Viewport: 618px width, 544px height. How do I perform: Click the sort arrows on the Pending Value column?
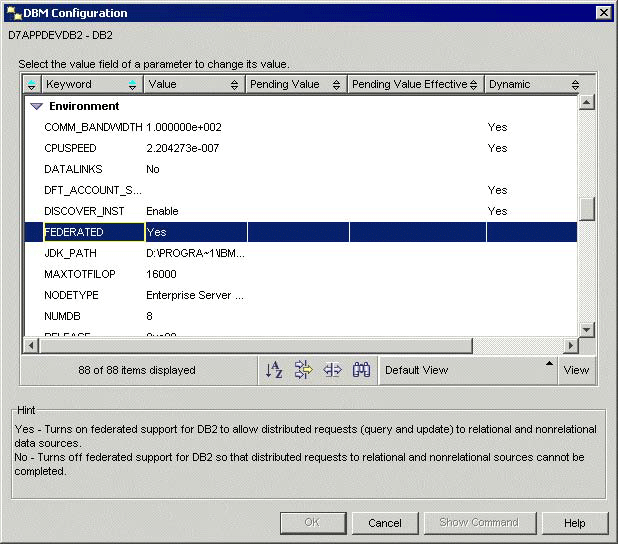336,84
